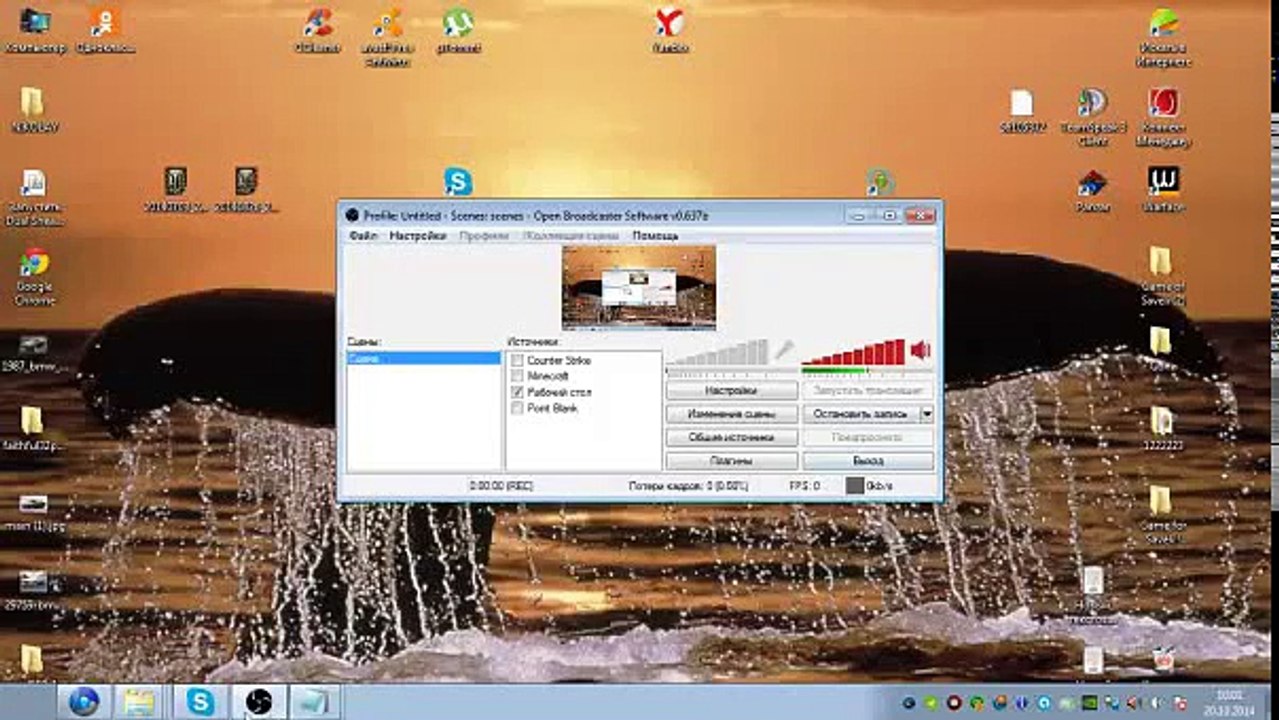Viewport: 1279px width, 720px height.
Task: Enable the Counter Strike source checkbox
Action: point(517,360)
